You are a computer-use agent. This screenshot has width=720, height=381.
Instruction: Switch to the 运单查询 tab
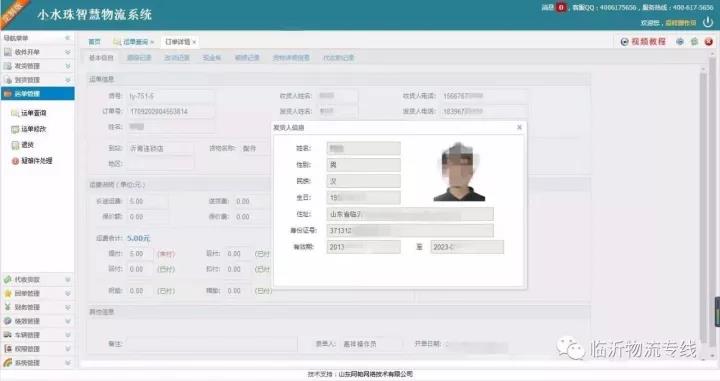click(x=133, y=42)
